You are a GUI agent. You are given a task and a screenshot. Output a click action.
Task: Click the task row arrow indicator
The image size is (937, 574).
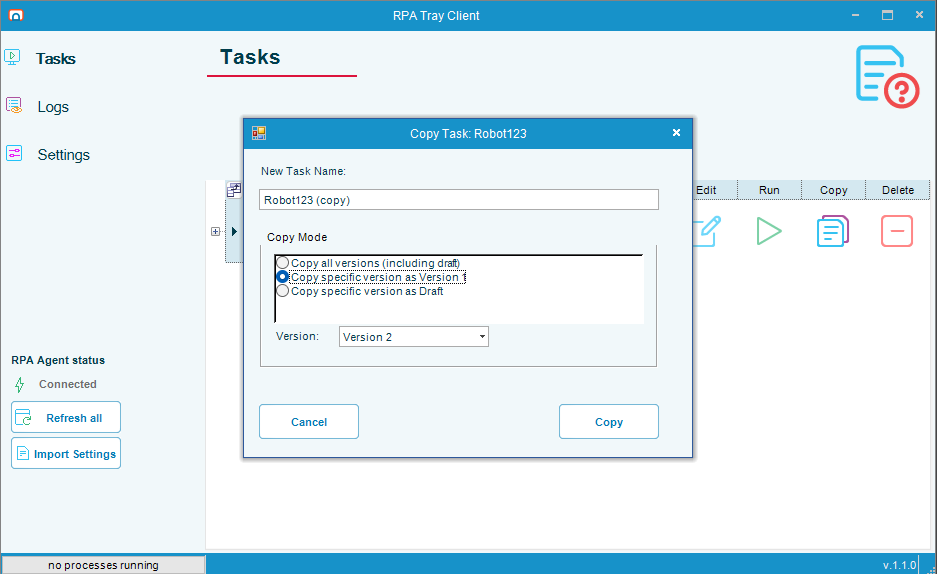coord(234,231)
